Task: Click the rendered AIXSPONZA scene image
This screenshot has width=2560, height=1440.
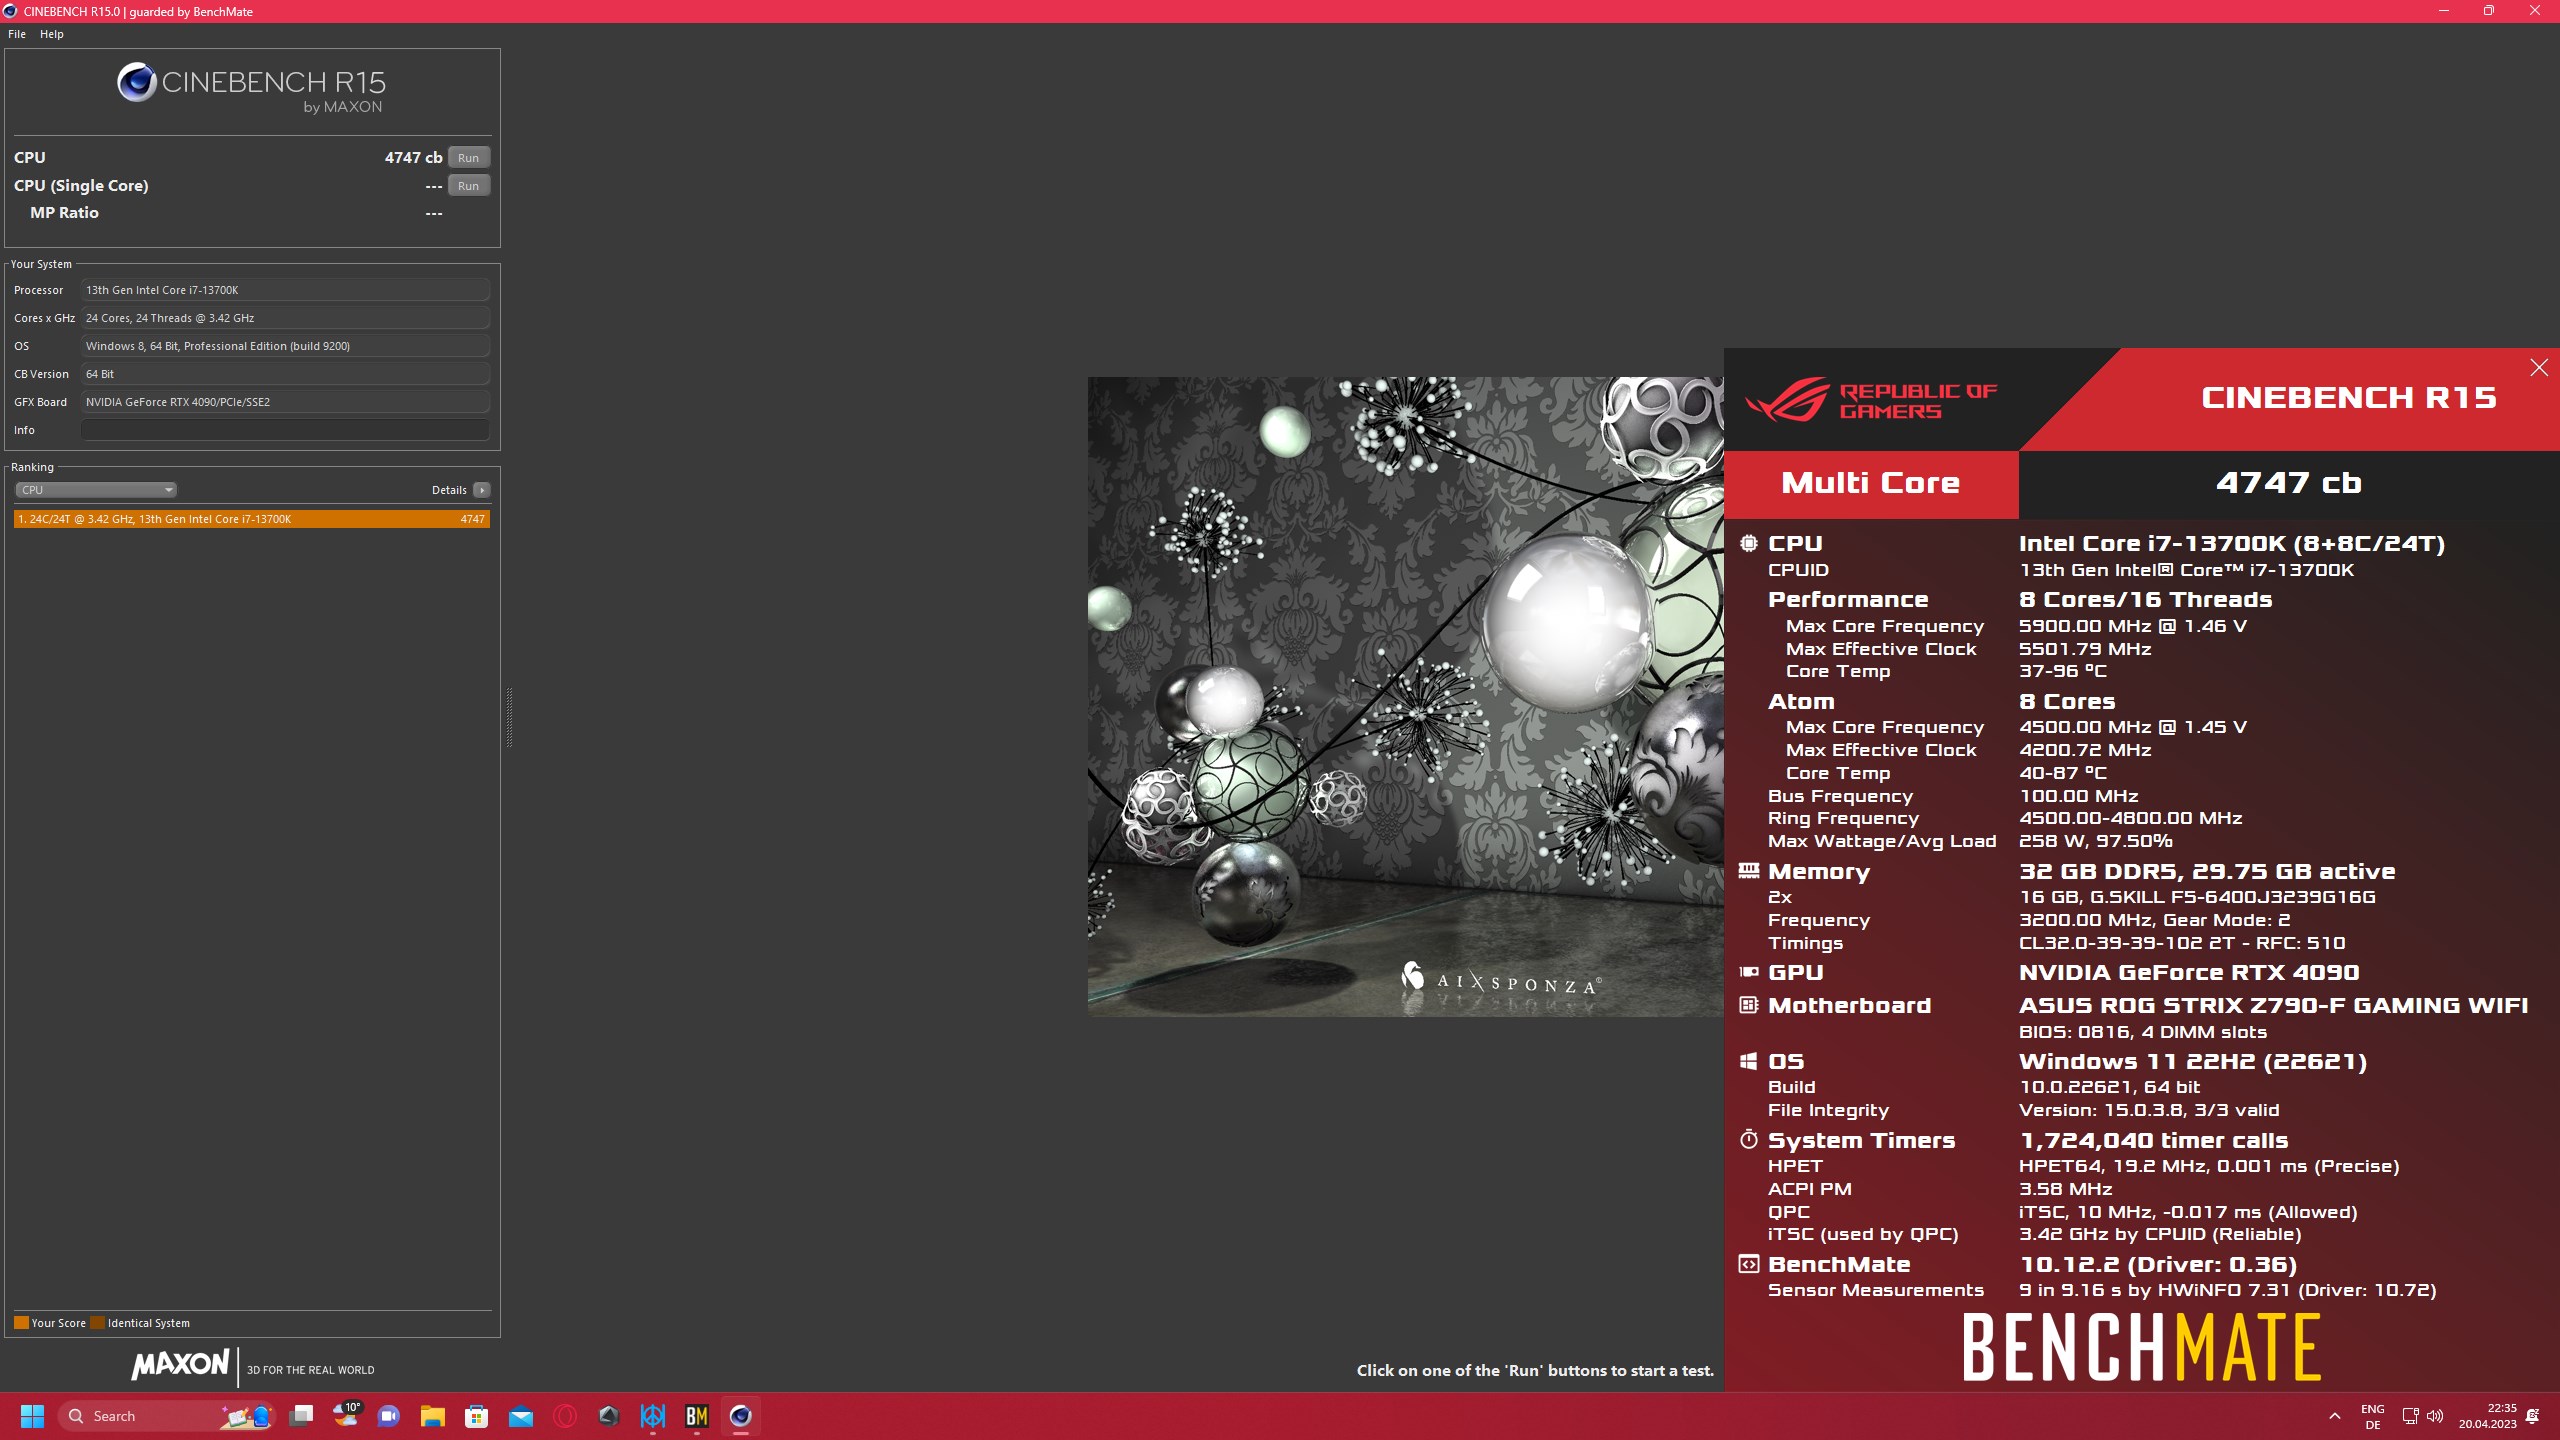Action: (x=1405, y=697)
